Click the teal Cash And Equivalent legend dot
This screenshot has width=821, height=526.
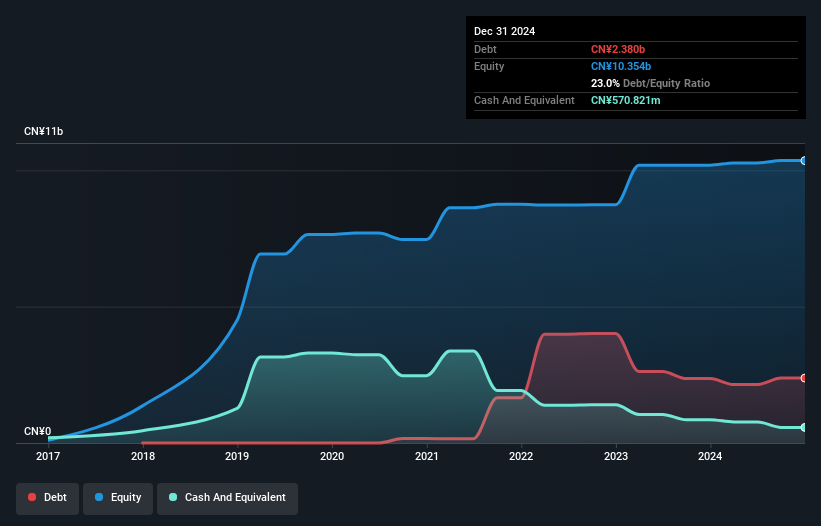[173, 497]
